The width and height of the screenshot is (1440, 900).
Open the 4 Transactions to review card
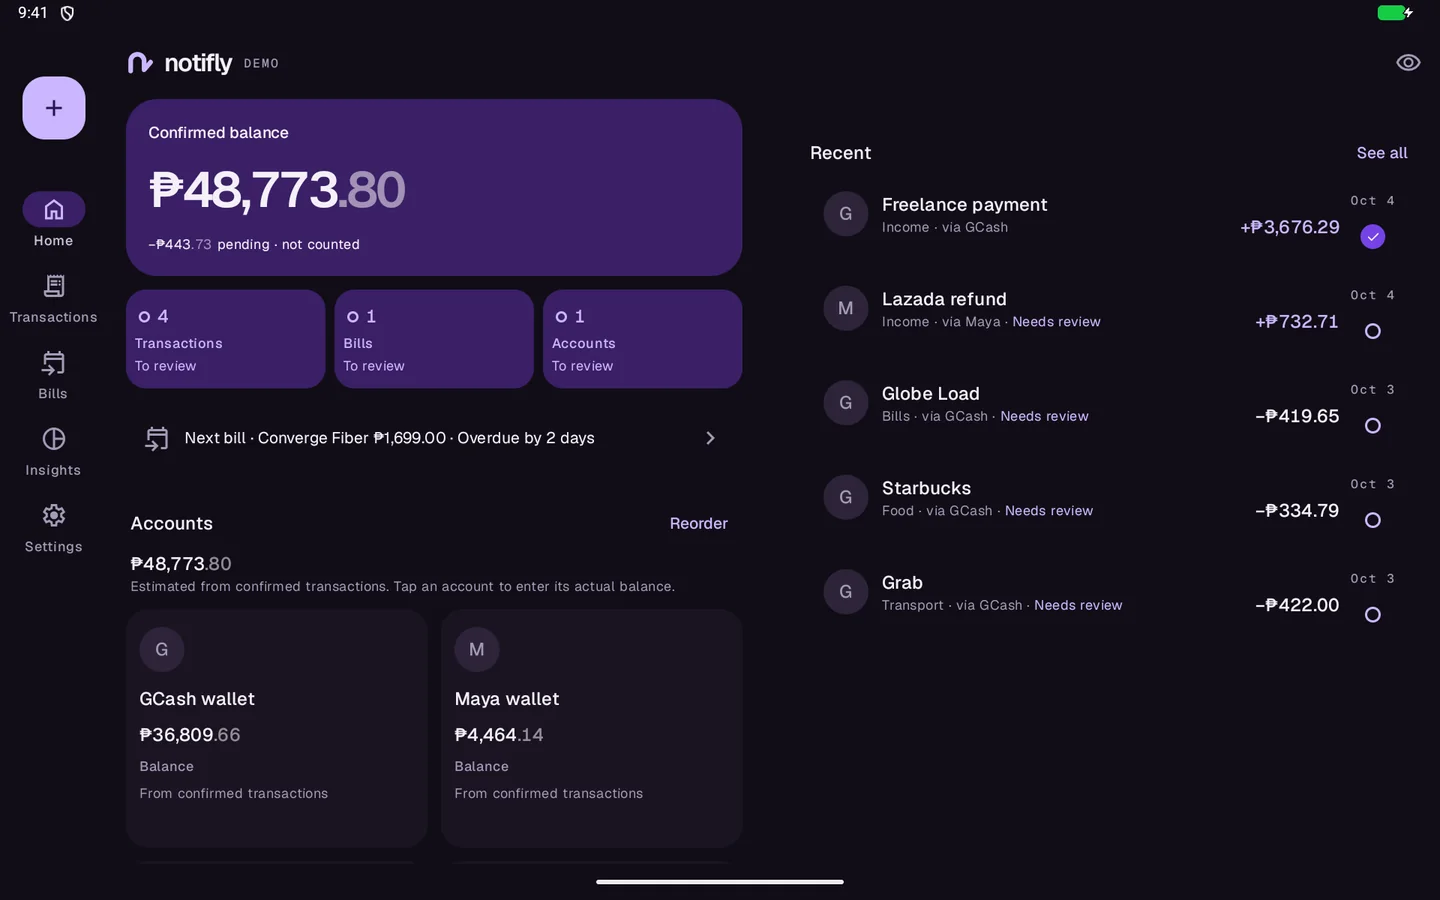226,339
